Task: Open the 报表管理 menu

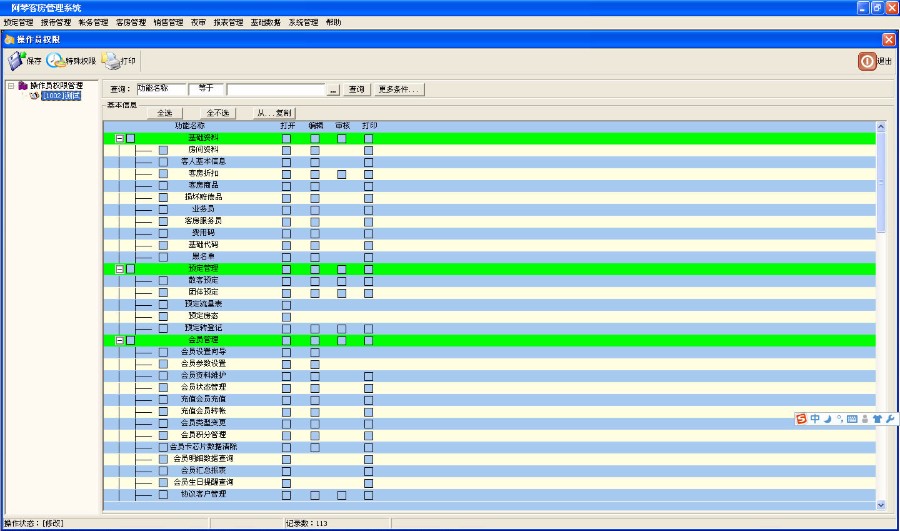Action: pos(228,22)
